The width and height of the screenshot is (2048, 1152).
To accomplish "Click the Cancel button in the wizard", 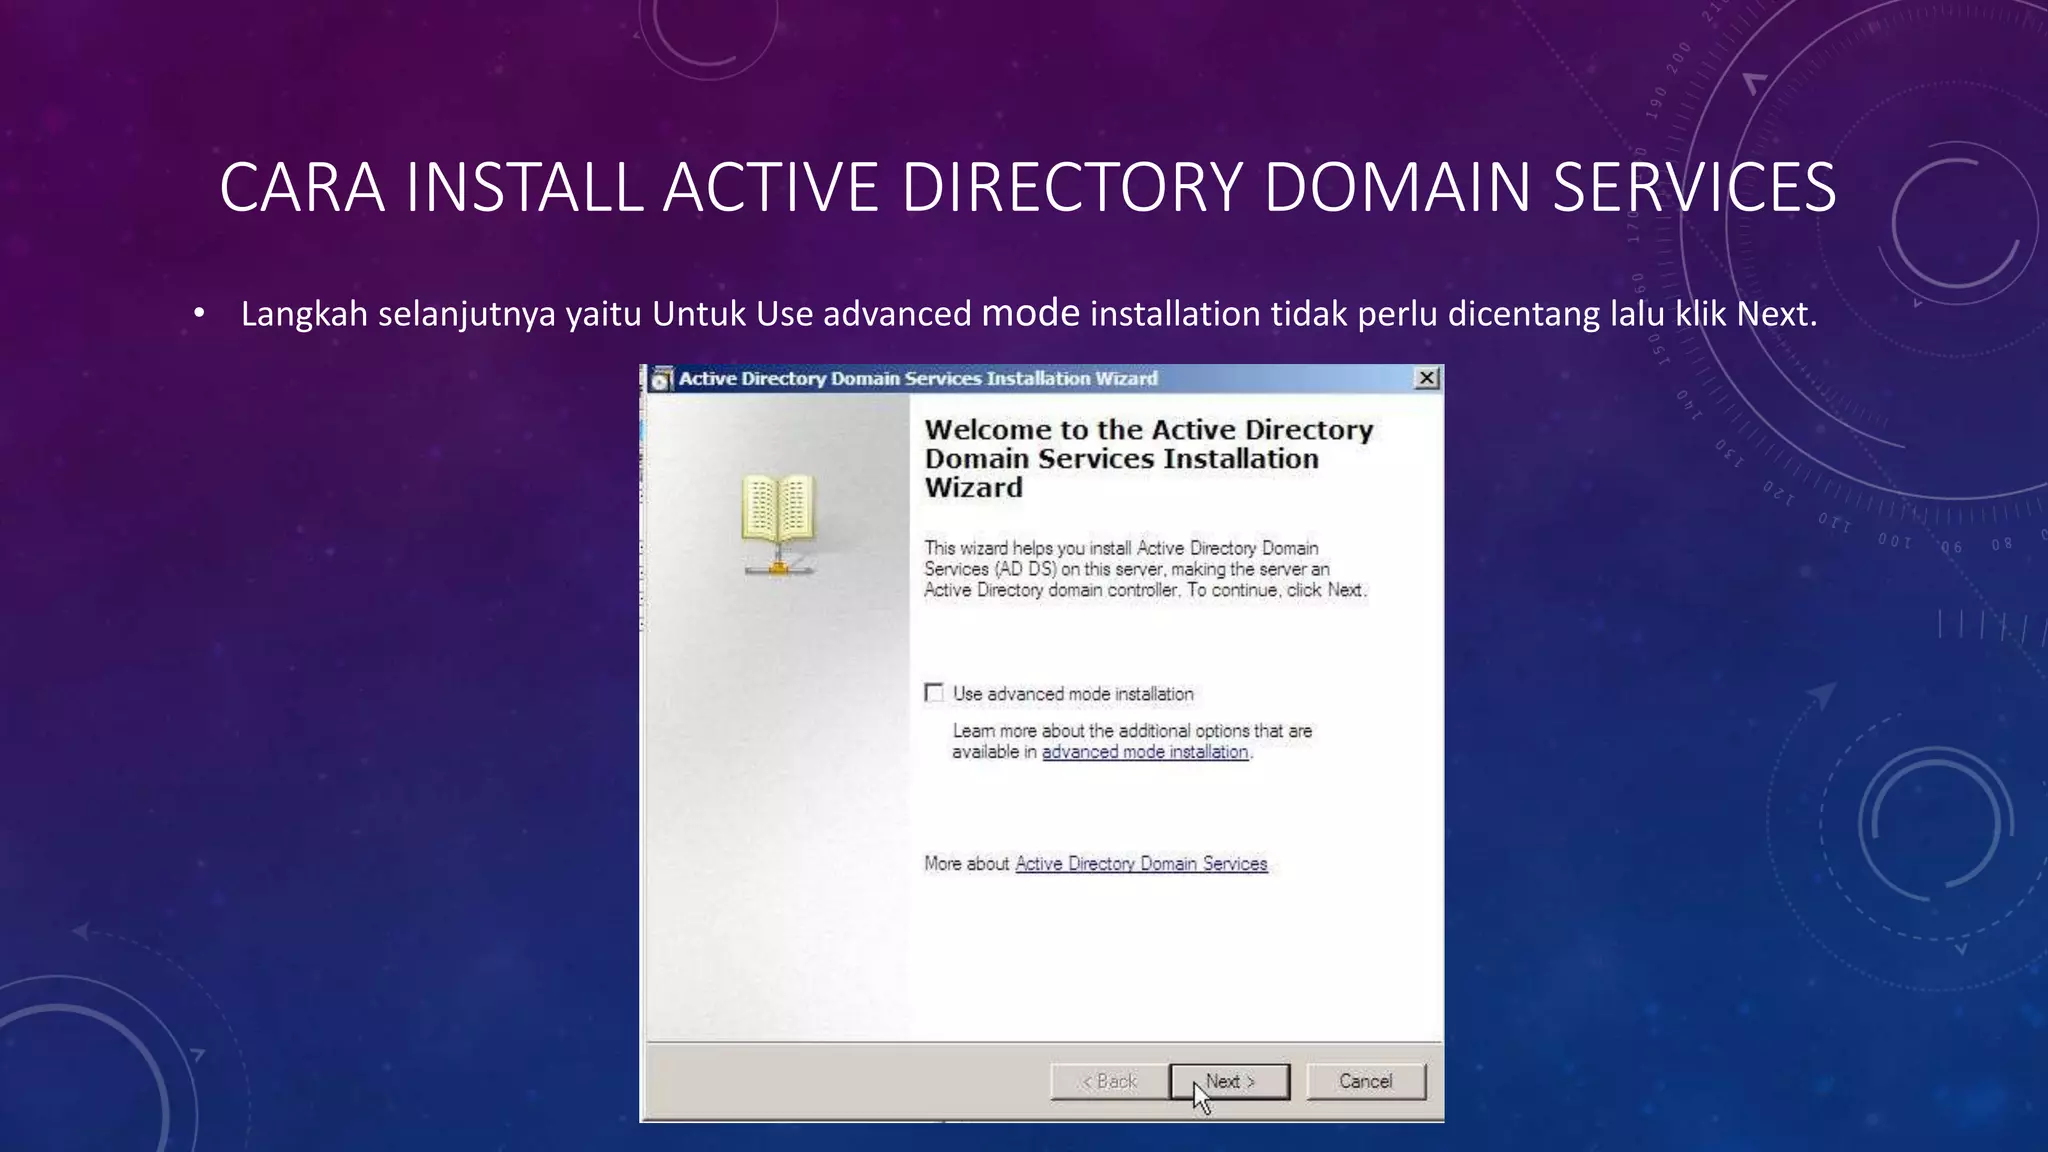I will coord(1365,1081).
